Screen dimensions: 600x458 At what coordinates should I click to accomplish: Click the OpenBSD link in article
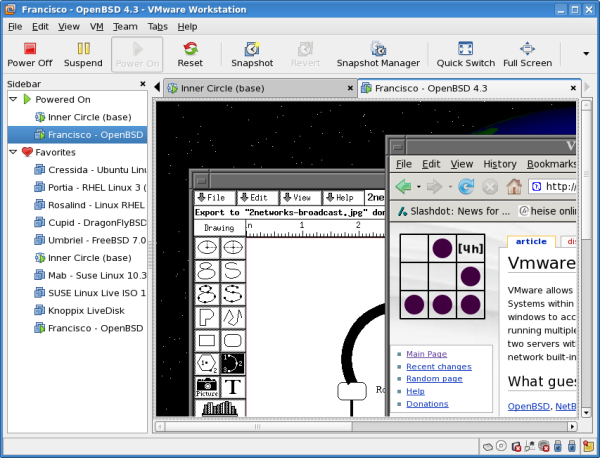[528, 406]
